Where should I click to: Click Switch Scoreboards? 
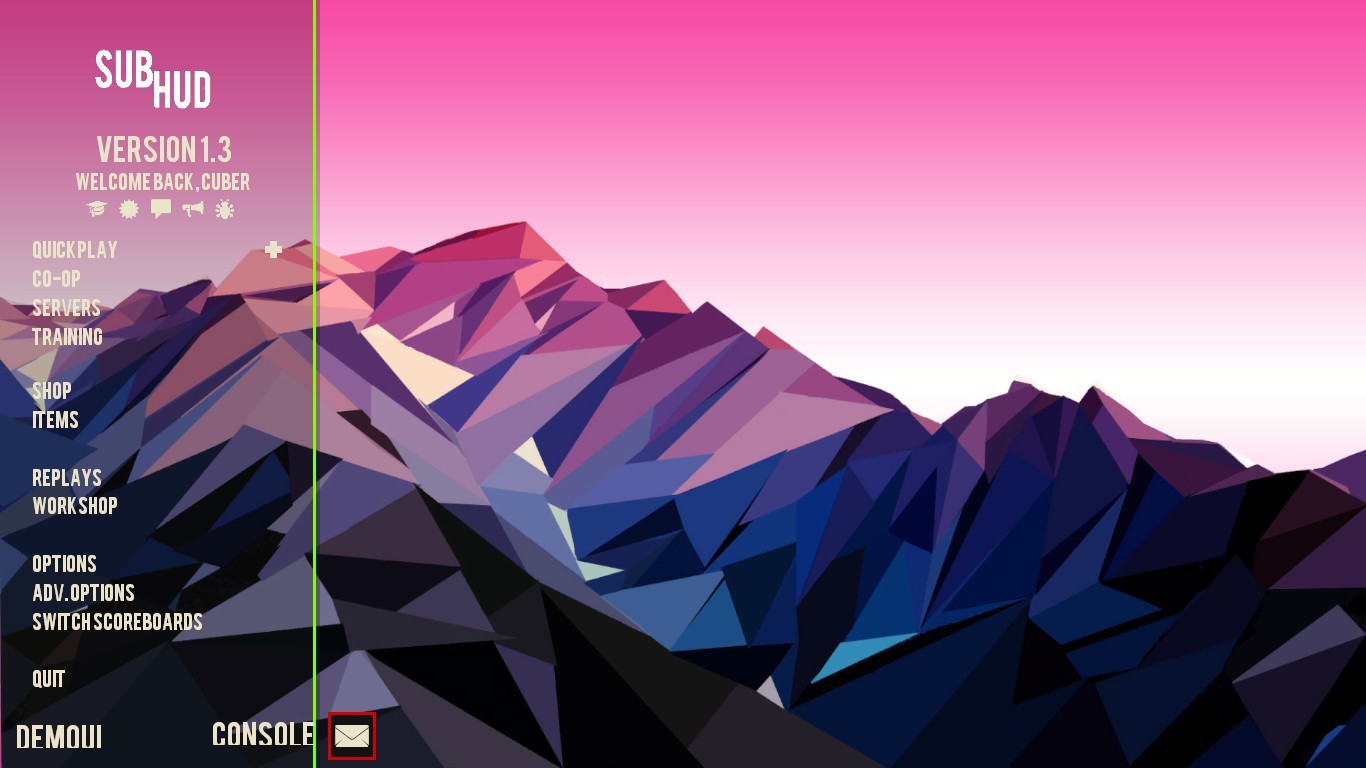118,622
